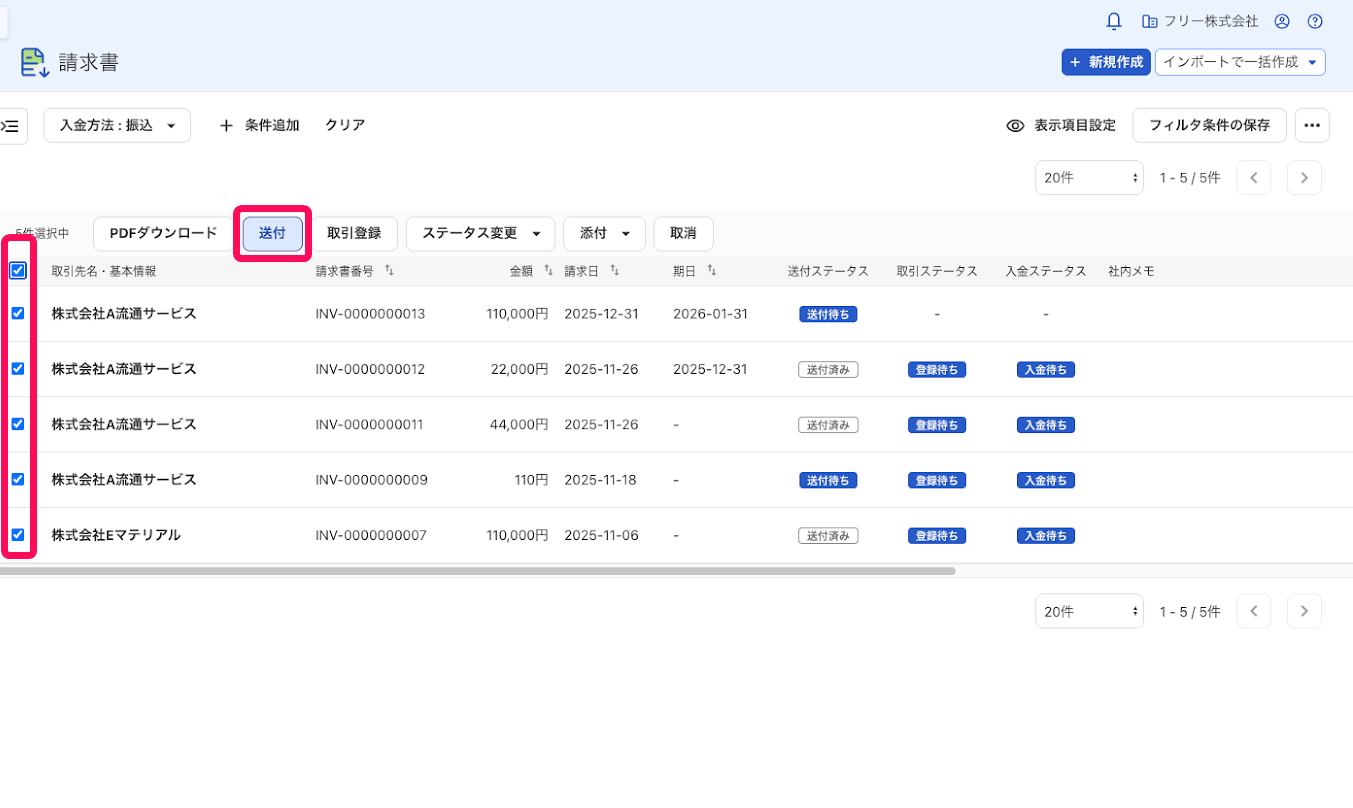Click invoice number INV-0000000012
Image resolution: width=1353 pixels, height=808 pixels.
(370, 369)
